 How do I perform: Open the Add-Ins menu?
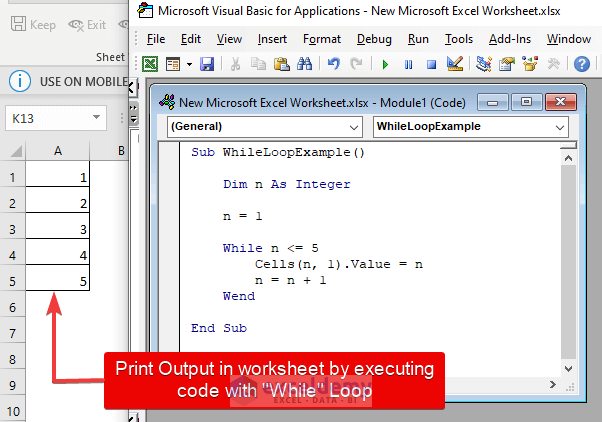click(x=510, y=39)
